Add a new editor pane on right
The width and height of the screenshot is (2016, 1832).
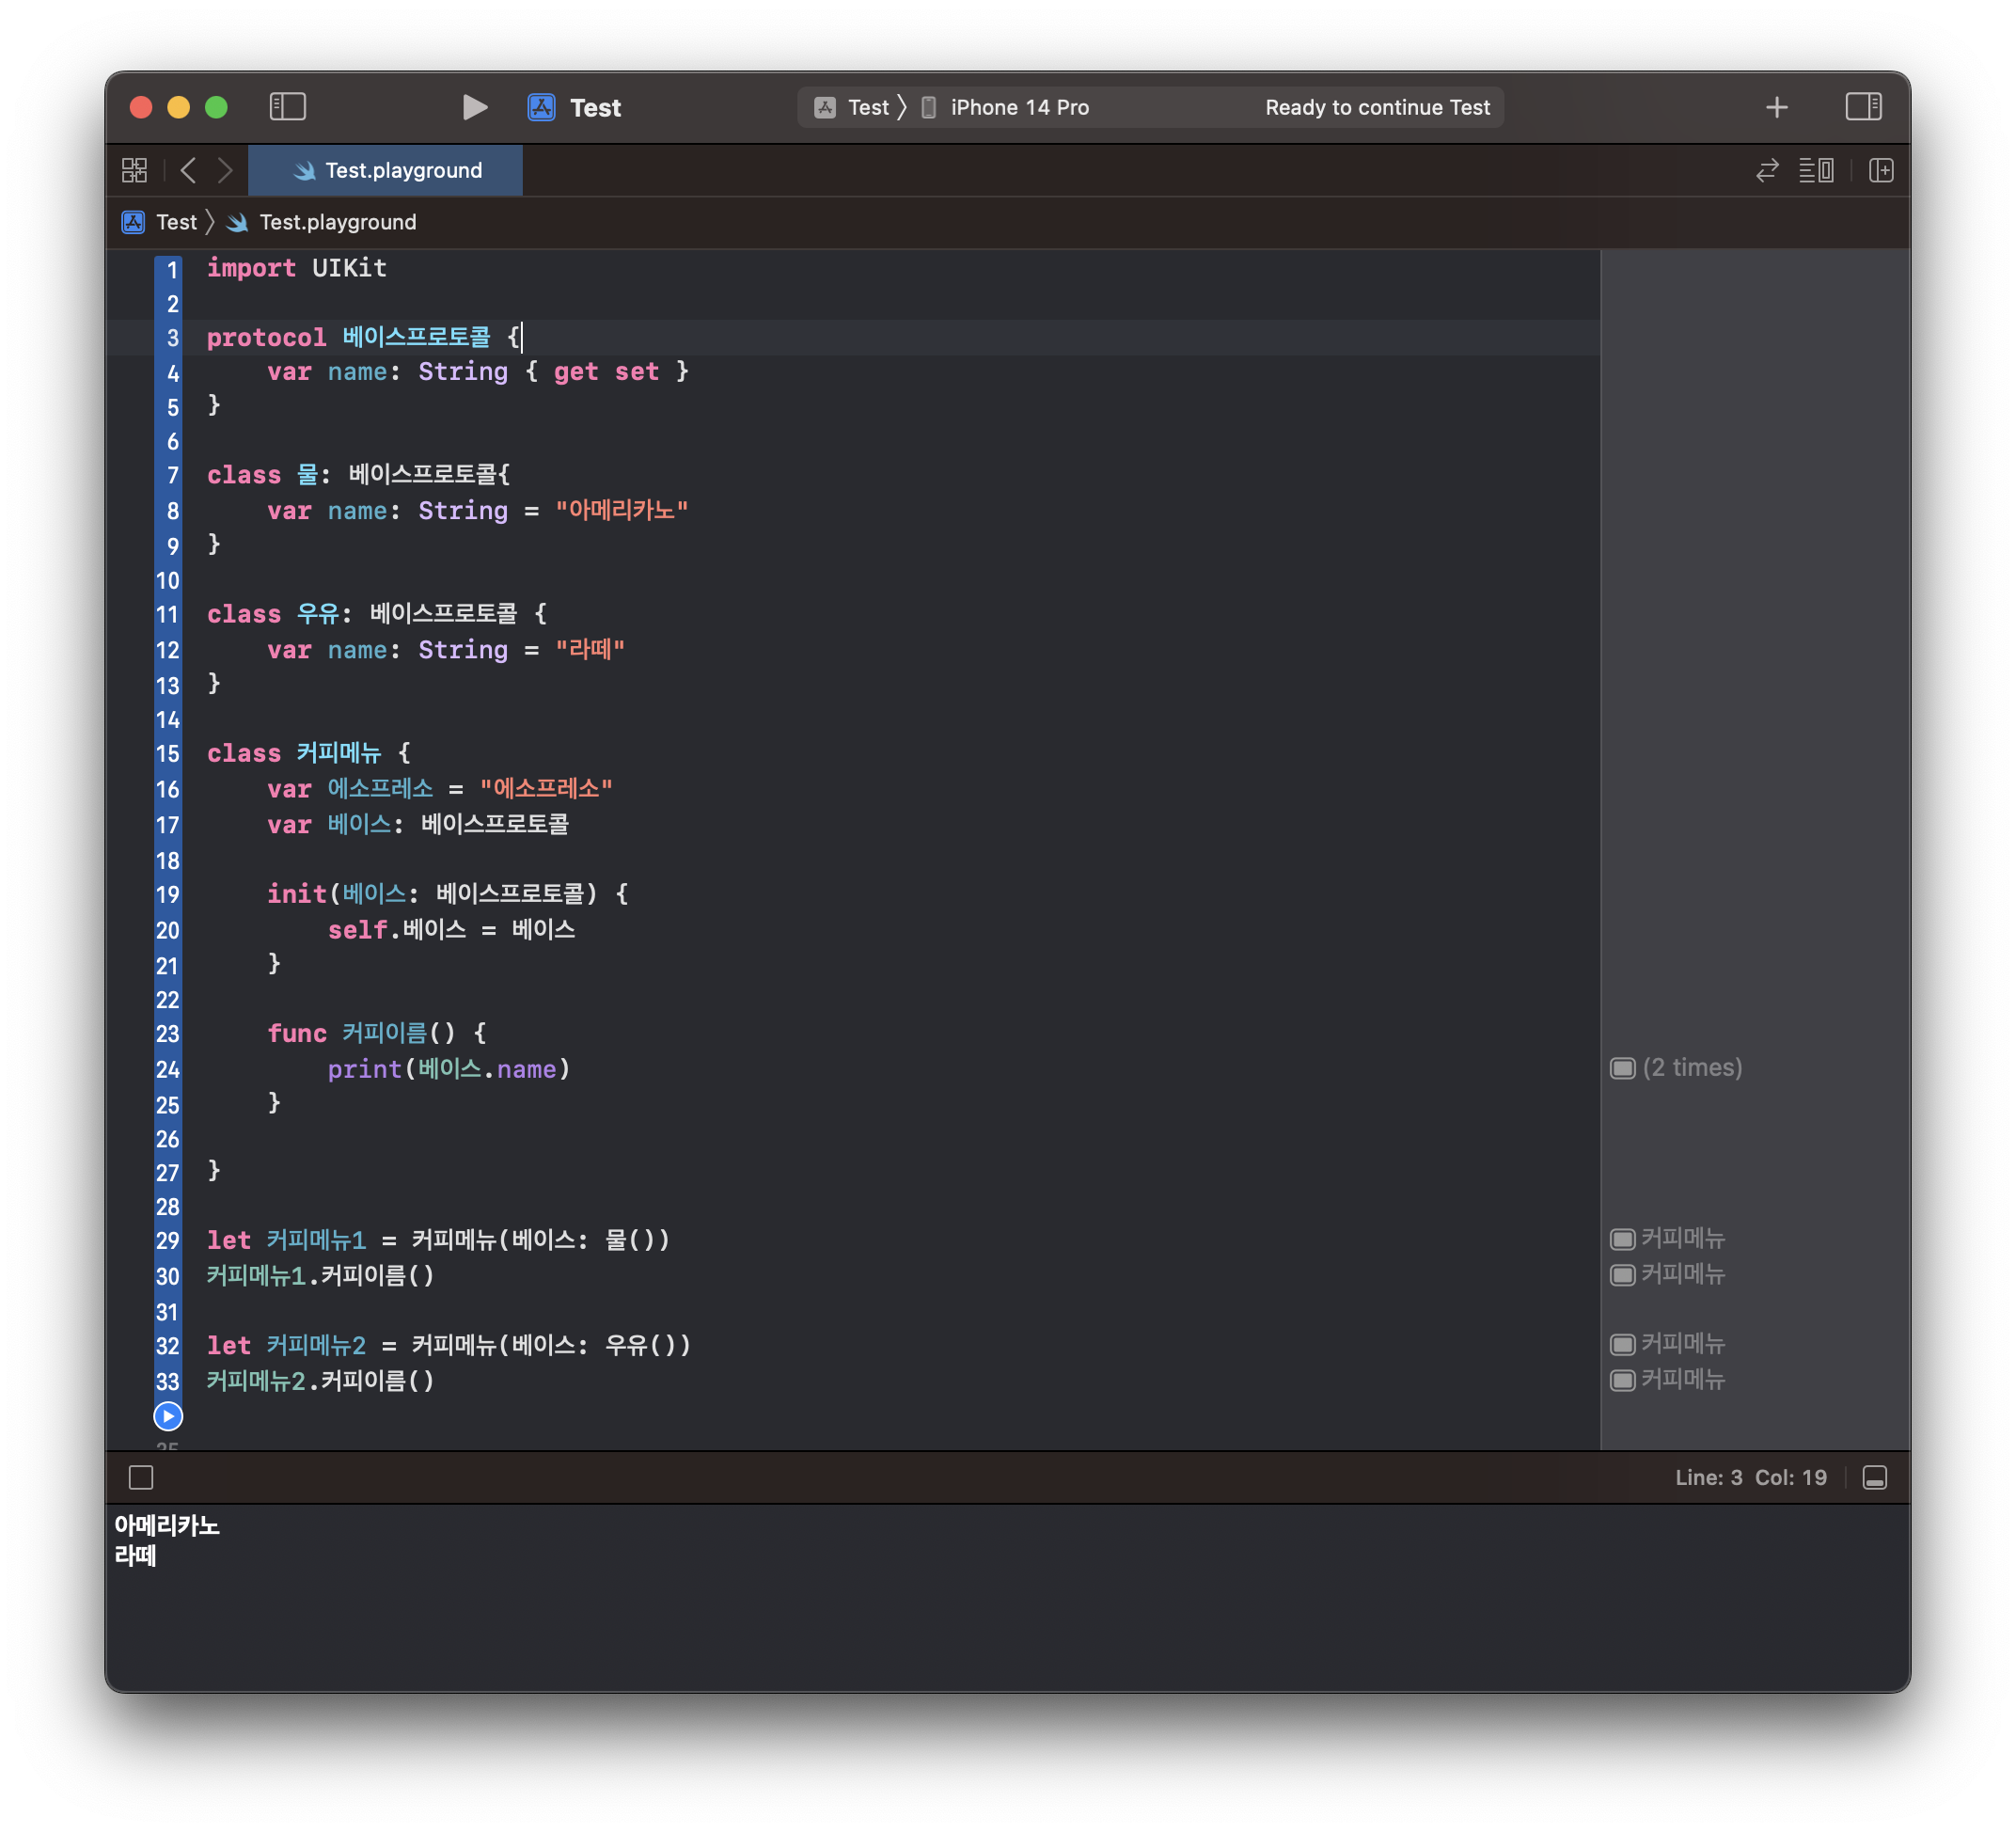pos(1881,171)
